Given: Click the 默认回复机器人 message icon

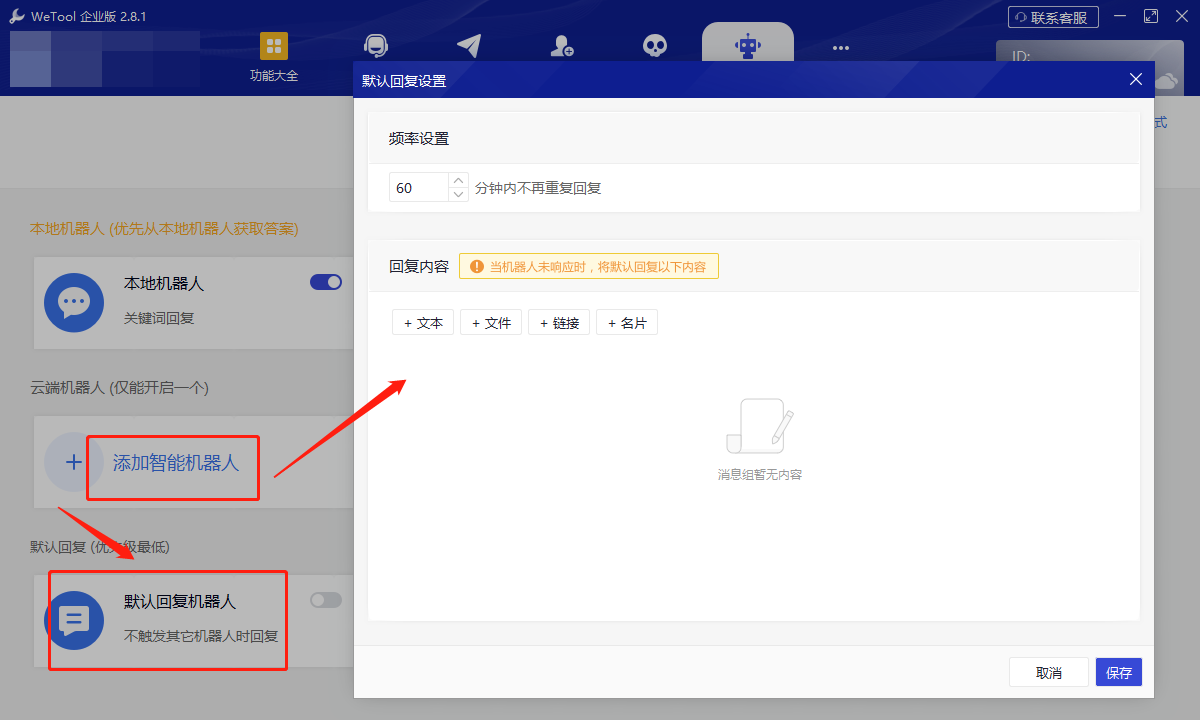Looking at the screenshot, I should click(74, 620).
